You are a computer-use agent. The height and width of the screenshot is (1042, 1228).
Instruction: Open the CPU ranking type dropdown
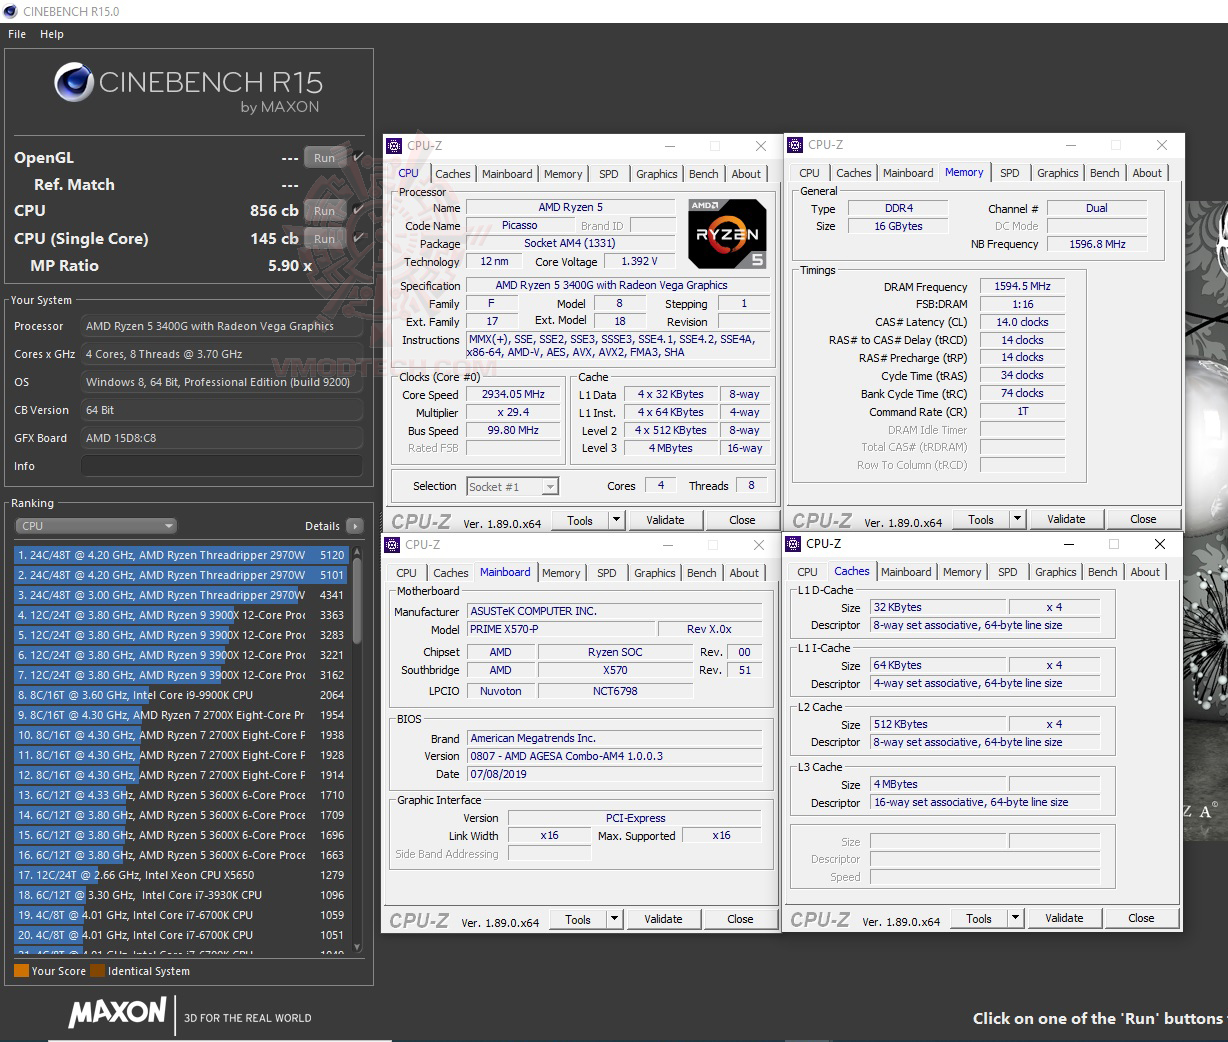pyautogui.click(x=96, y=526)
